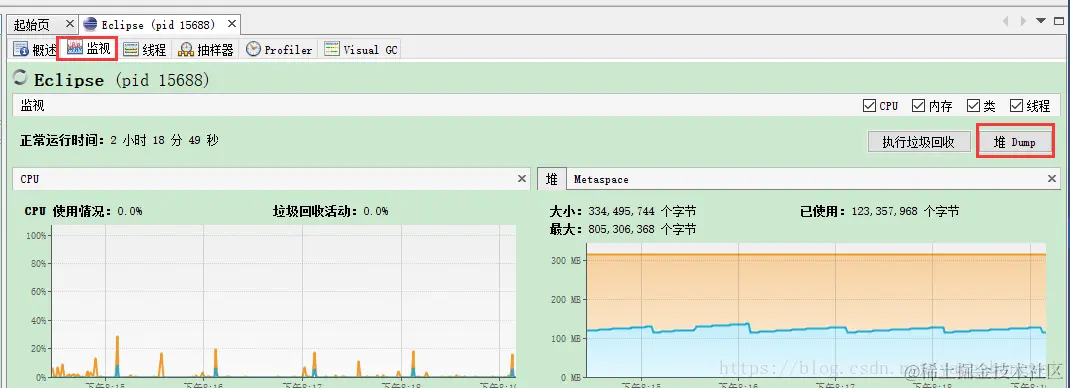Open the 抽样器 sampler tab
Image resolution: width=1070 pixels, height=388 pixels.
tap(206, 50)
